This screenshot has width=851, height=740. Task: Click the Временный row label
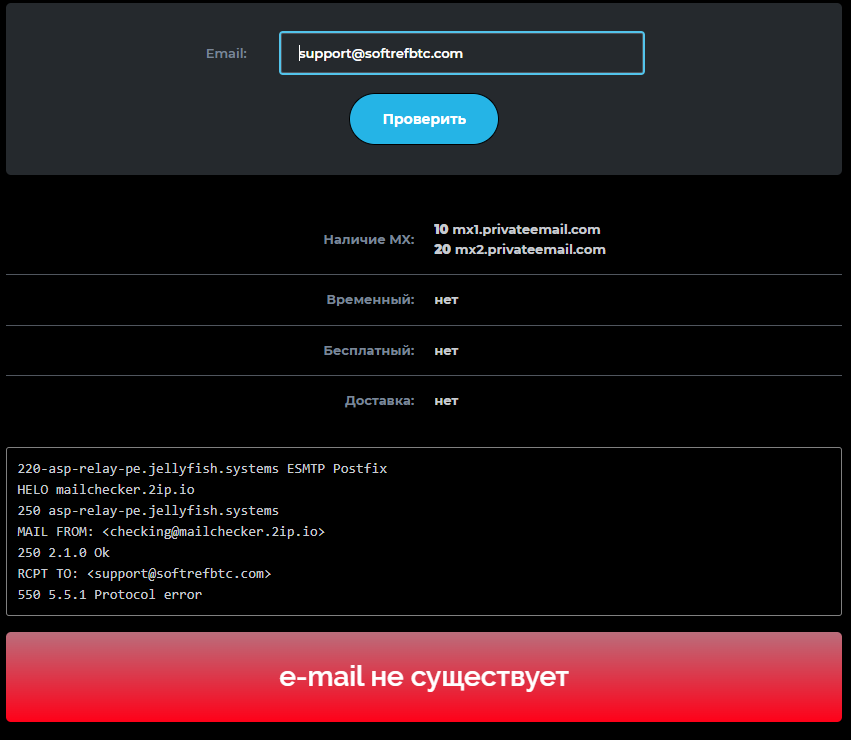point(364,299)
